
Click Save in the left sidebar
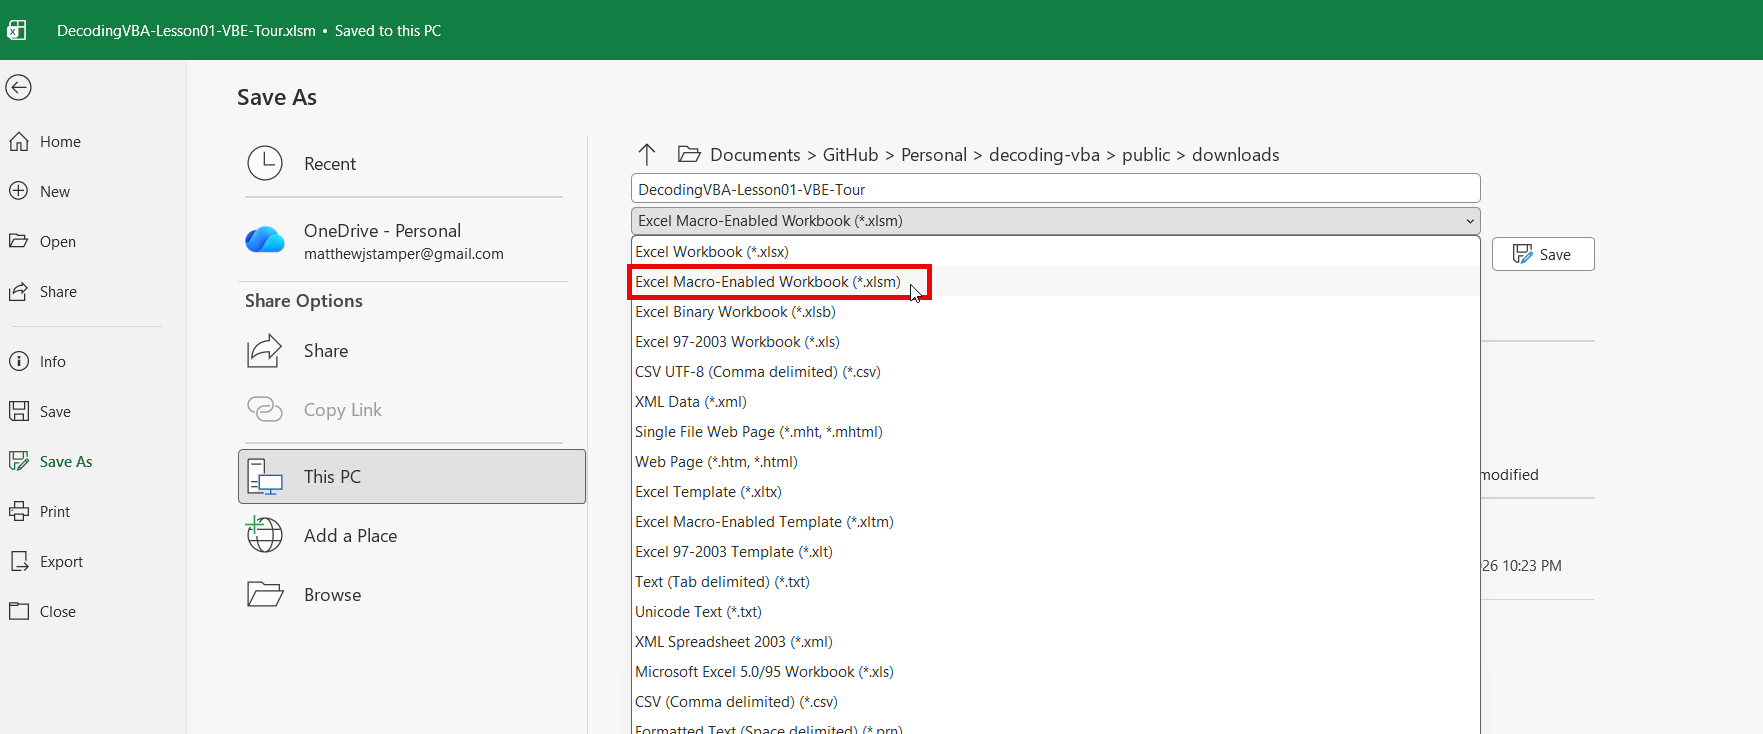point(40,412)
